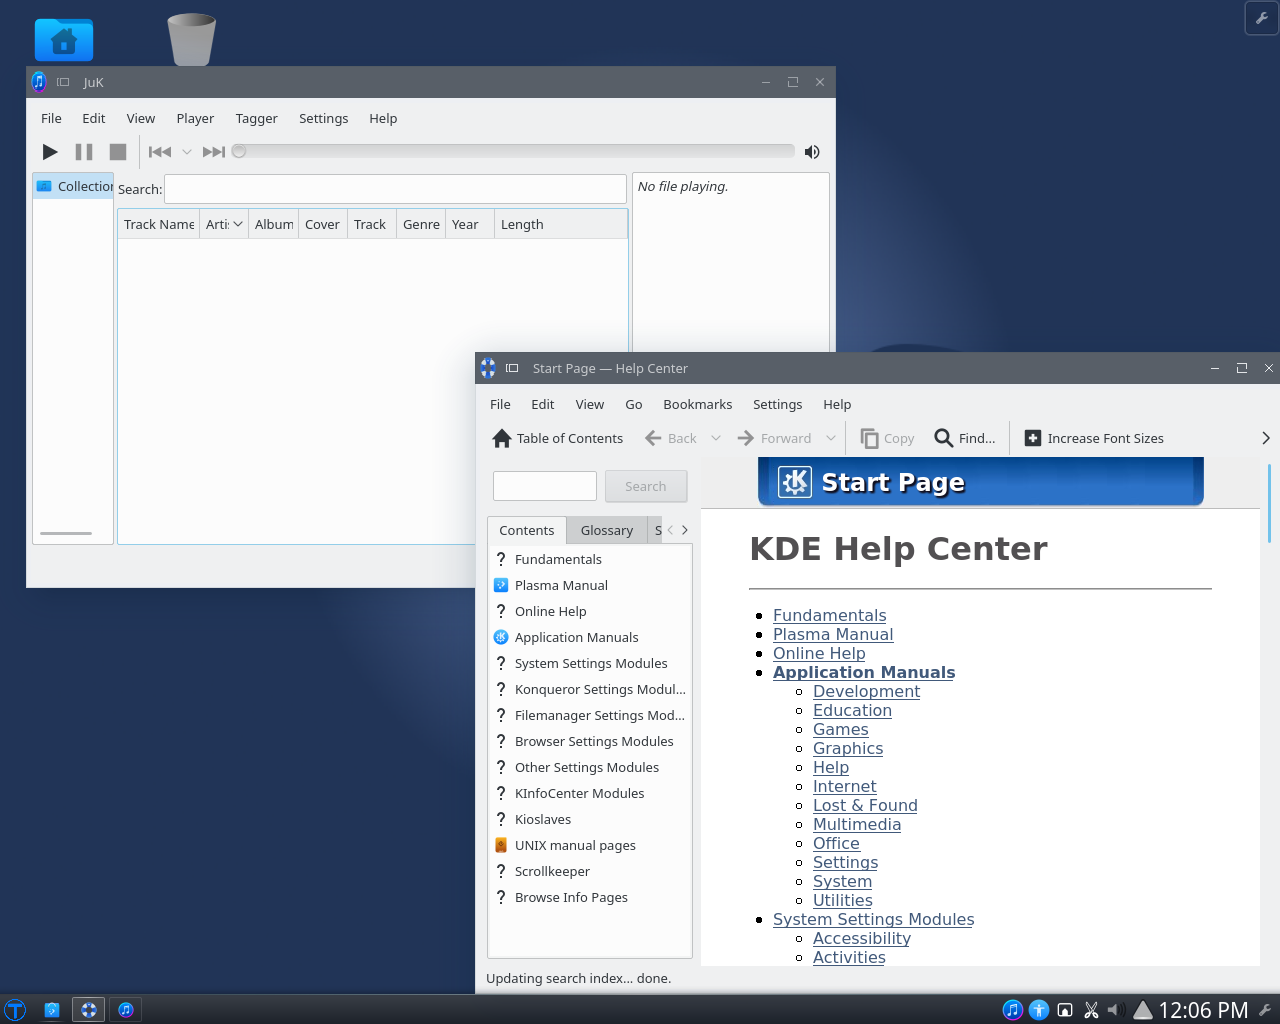Screen dimensions: 1280x1024
Task: Click the Copy toolbar icon
Action: 869,438
